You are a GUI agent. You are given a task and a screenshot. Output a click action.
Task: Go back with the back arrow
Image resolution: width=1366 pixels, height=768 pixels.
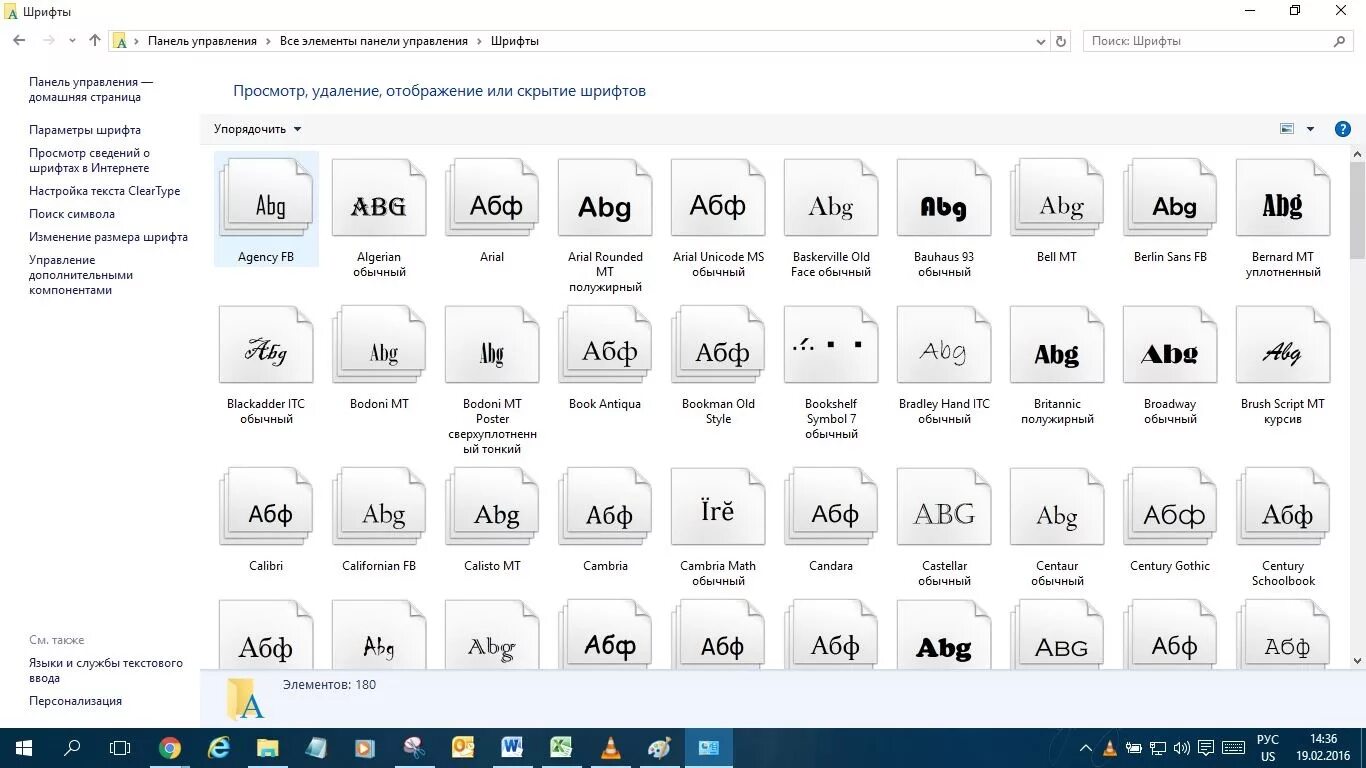(x=19, y=41)
